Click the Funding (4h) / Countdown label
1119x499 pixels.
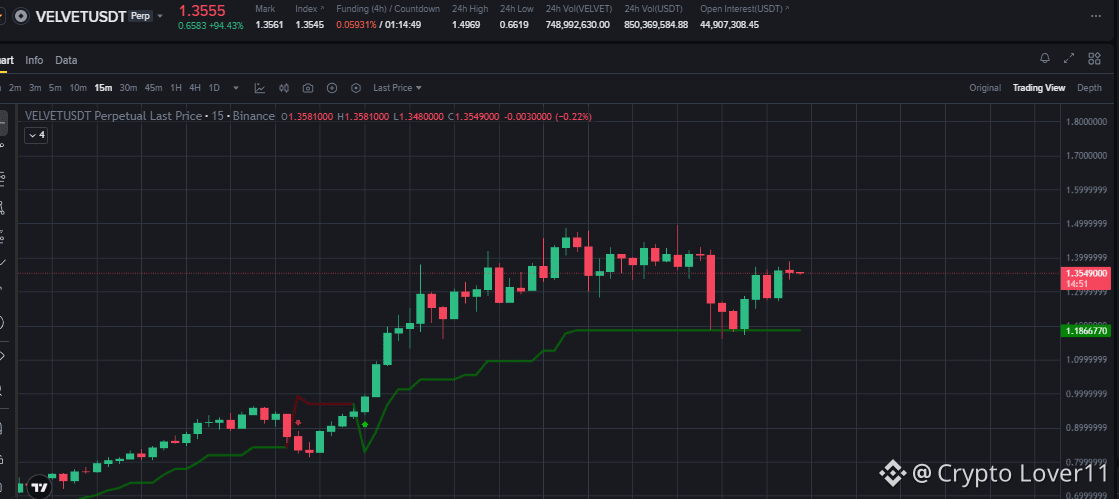coord(388,9)
